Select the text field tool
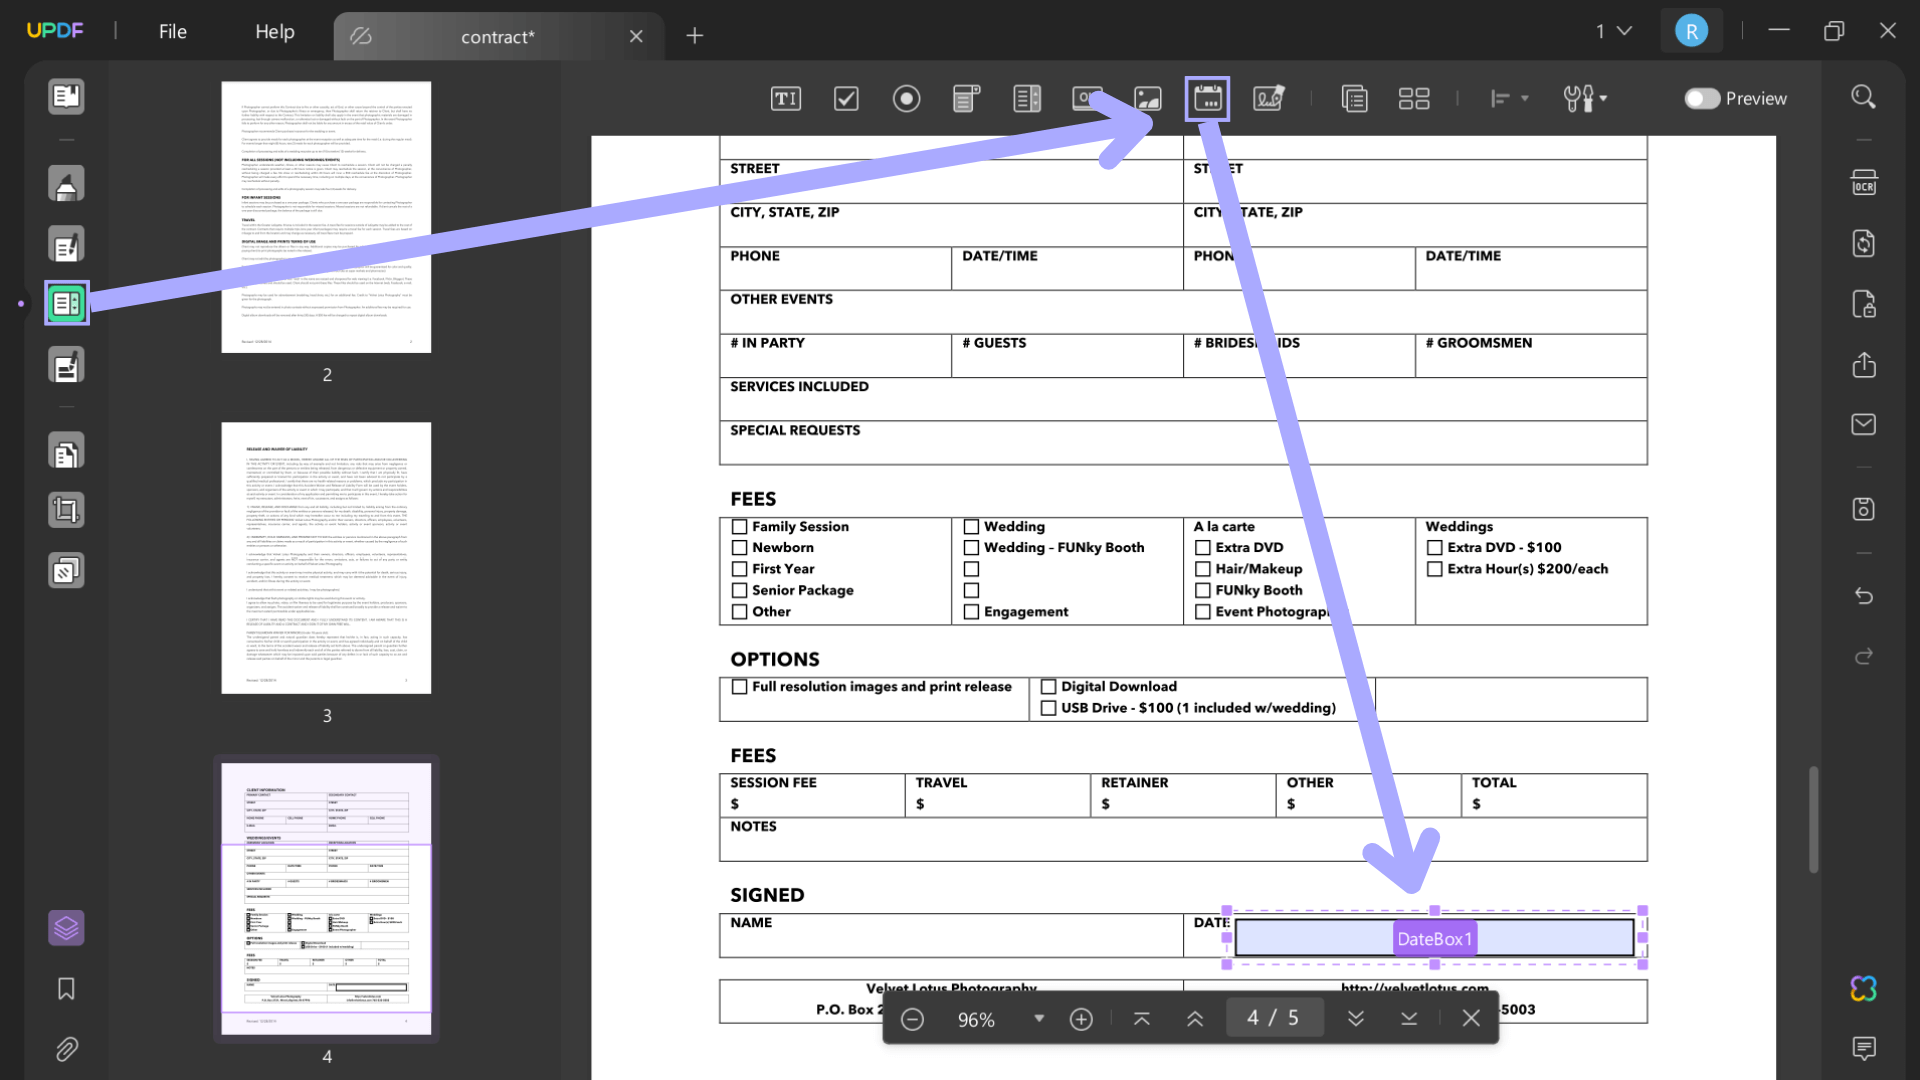 coord(785,98)
